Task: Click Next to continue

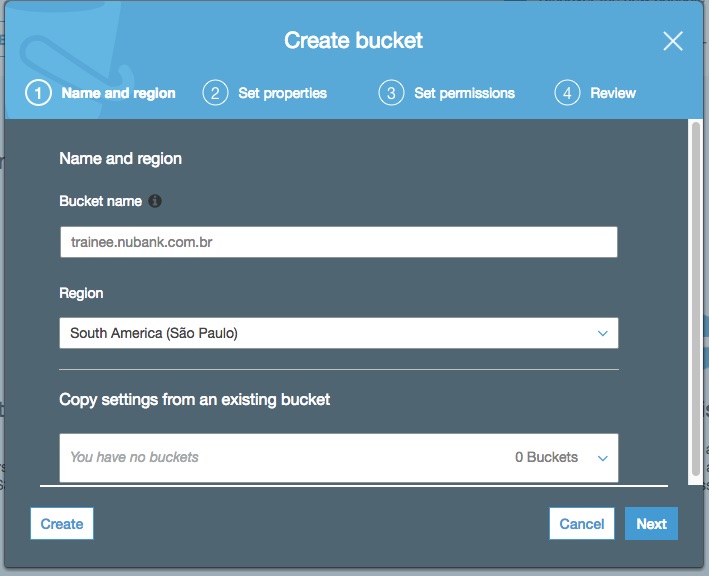Action: click(651, 524)
